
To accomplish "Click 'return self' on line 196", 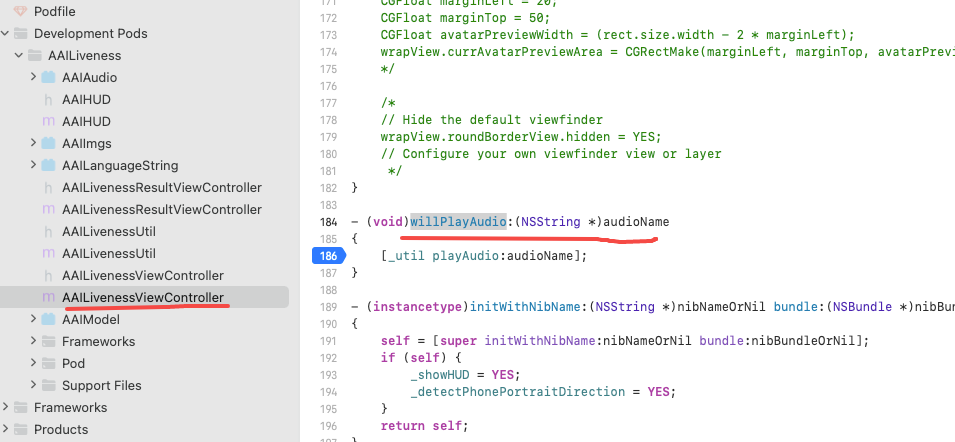I will point(425,426).
